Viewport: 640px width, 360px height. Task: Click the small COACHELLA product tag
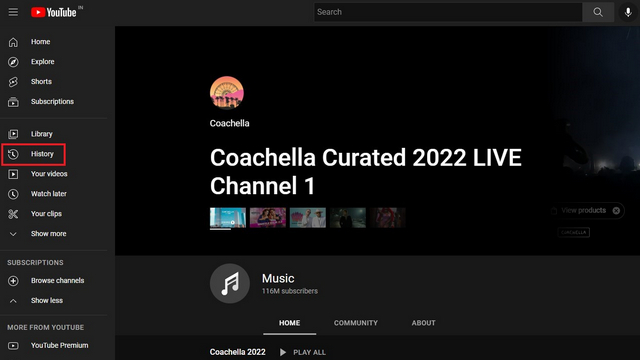click(573, 232)
